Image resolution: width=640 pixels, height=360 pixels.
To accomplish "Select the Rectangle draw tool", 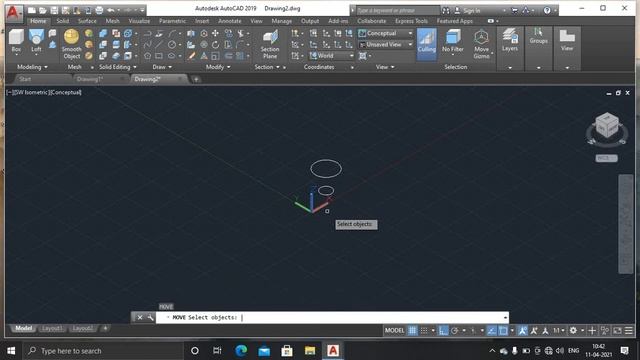I will [159, 56].
